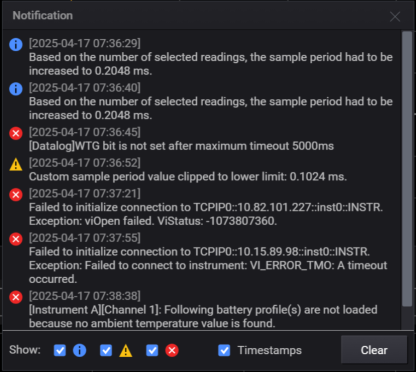
Task: Click the error icon for the battery profile message
Action: tap(16, 297)
